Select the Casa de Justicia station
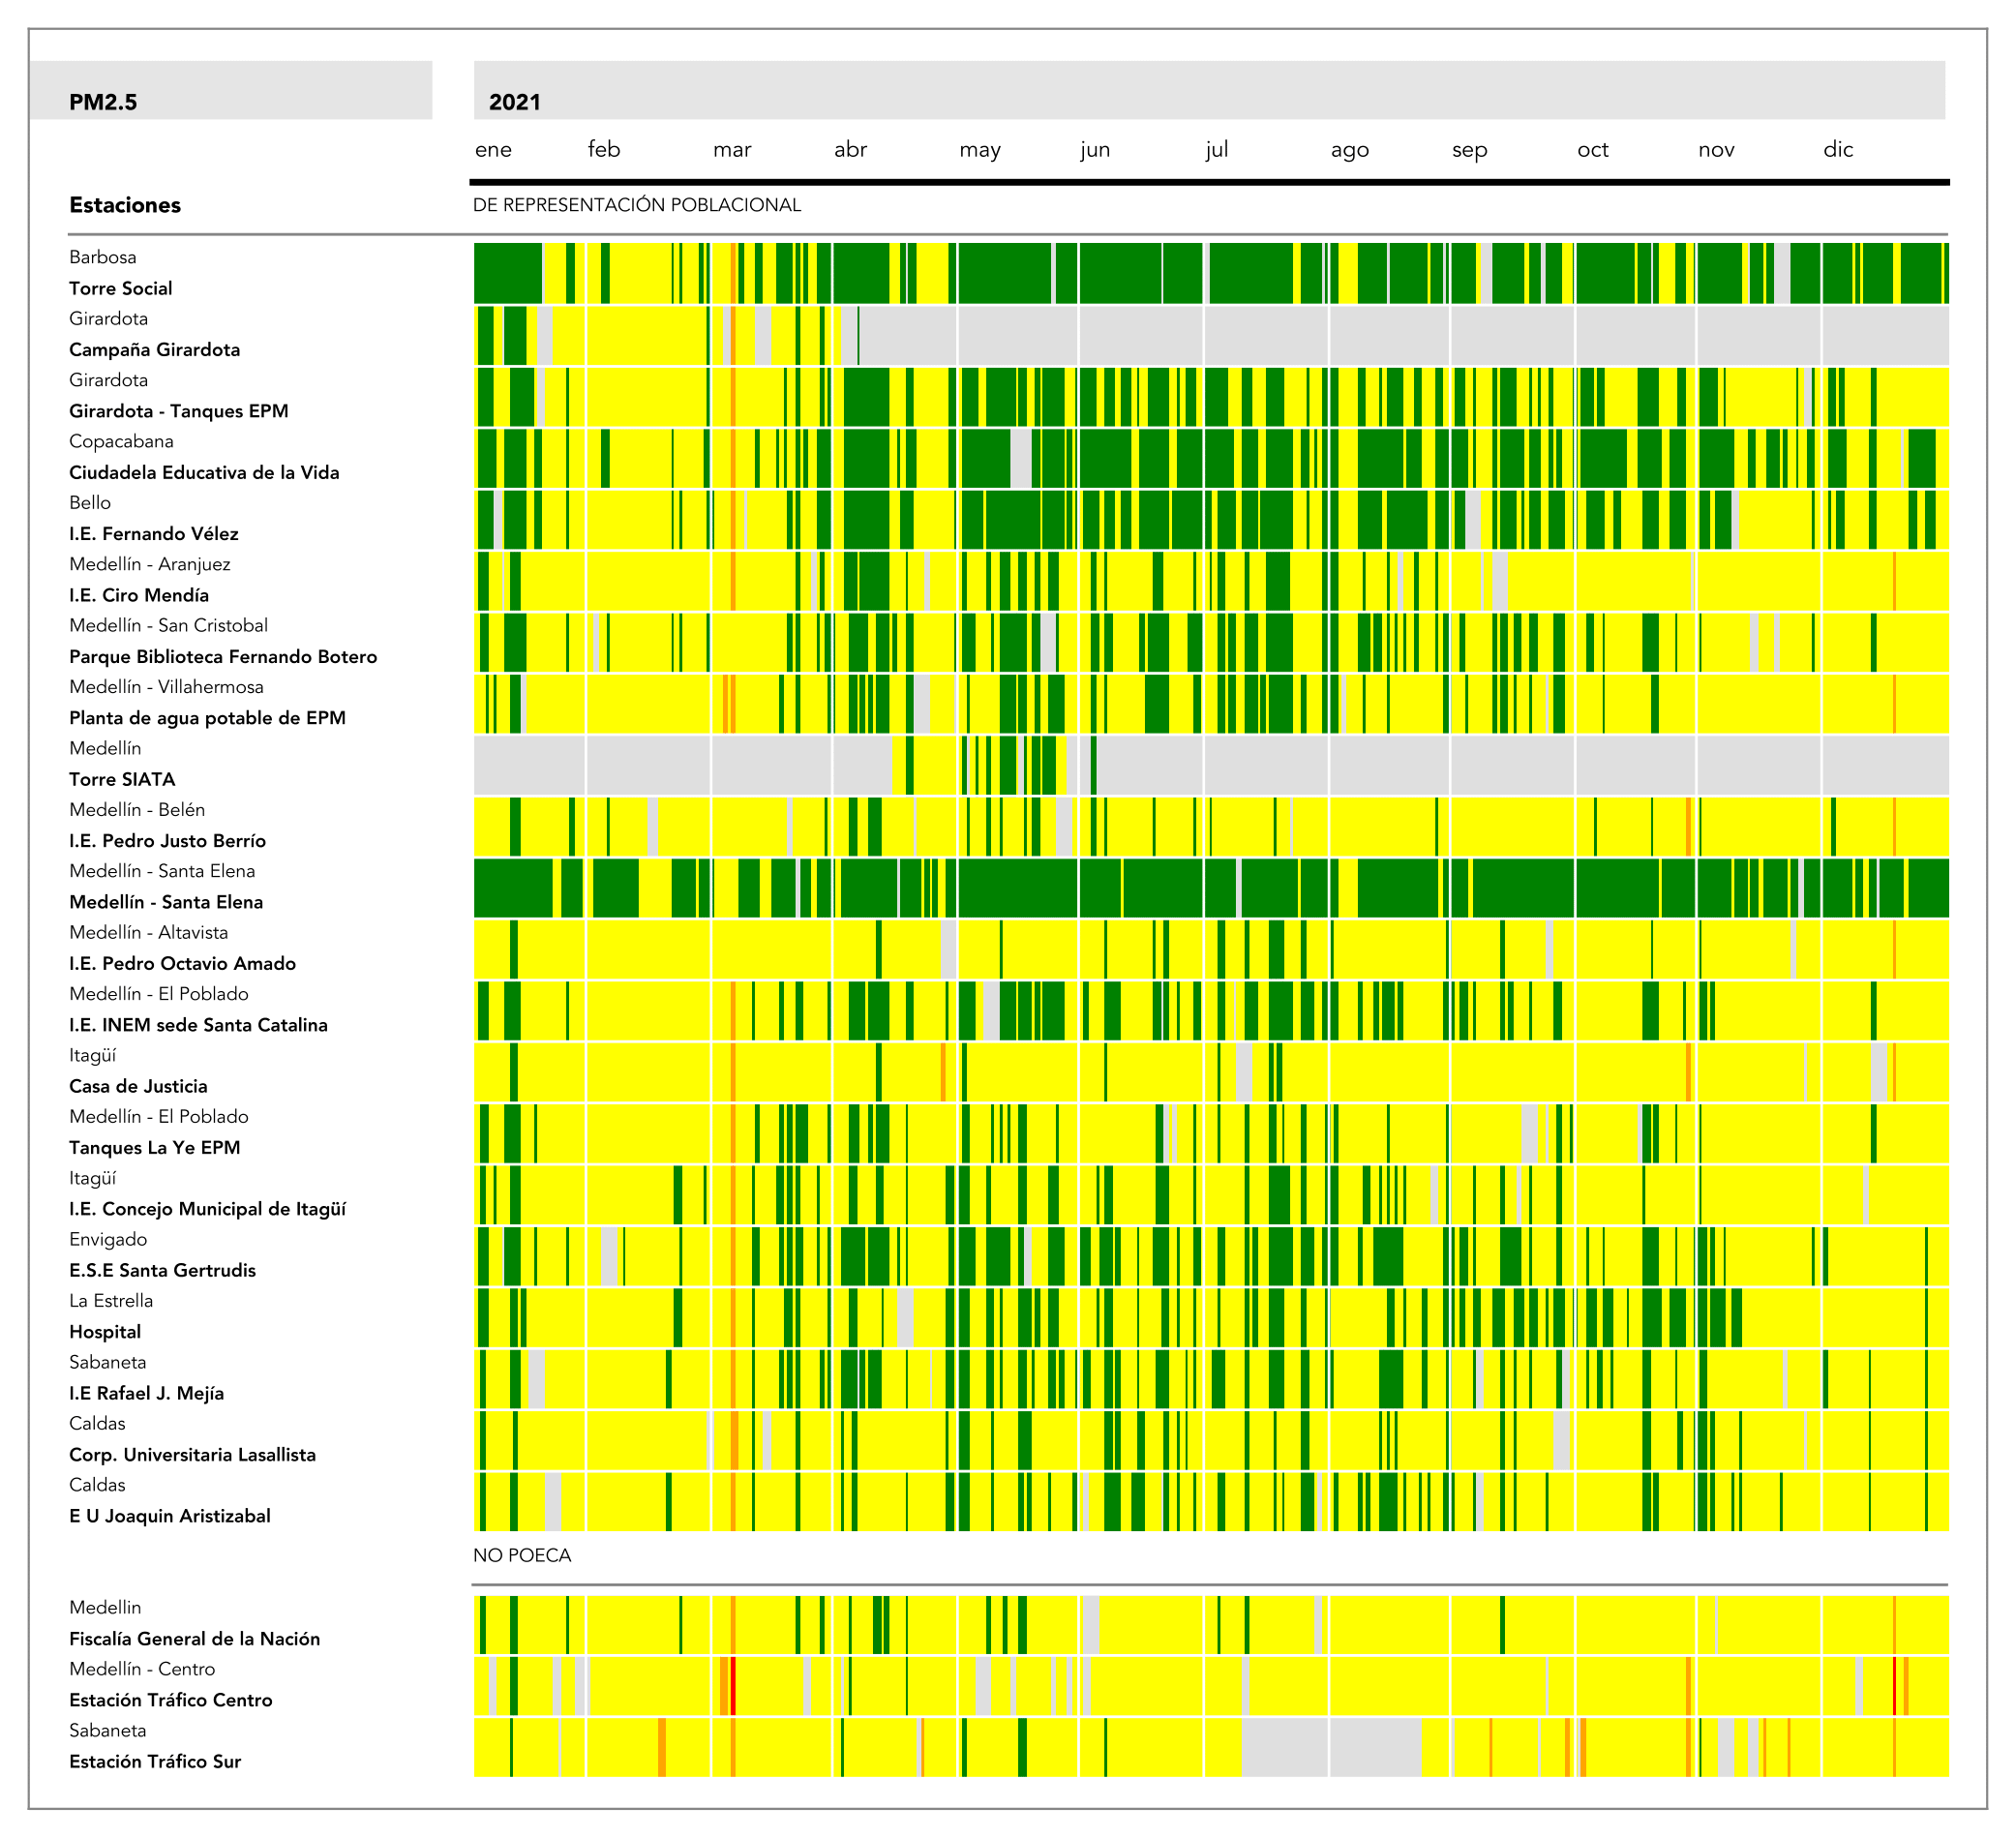This screenshot has height=1838, width=2016. [x=138, y=1086]
